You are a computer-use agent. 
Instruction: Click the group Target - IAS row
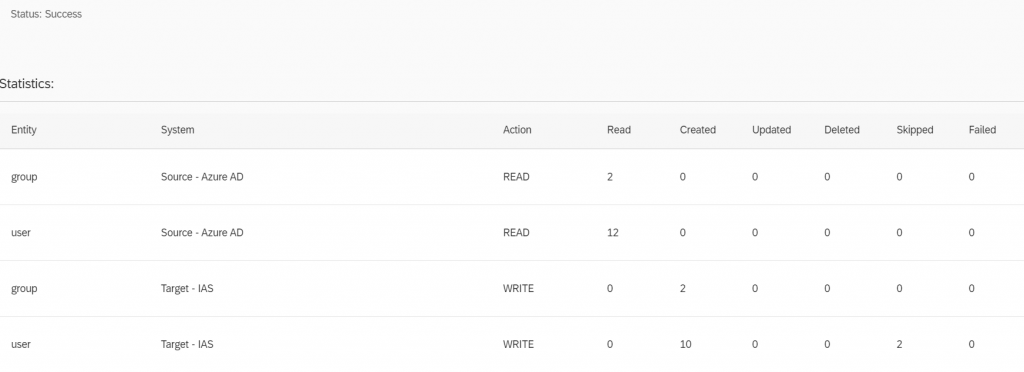[512, 288]
